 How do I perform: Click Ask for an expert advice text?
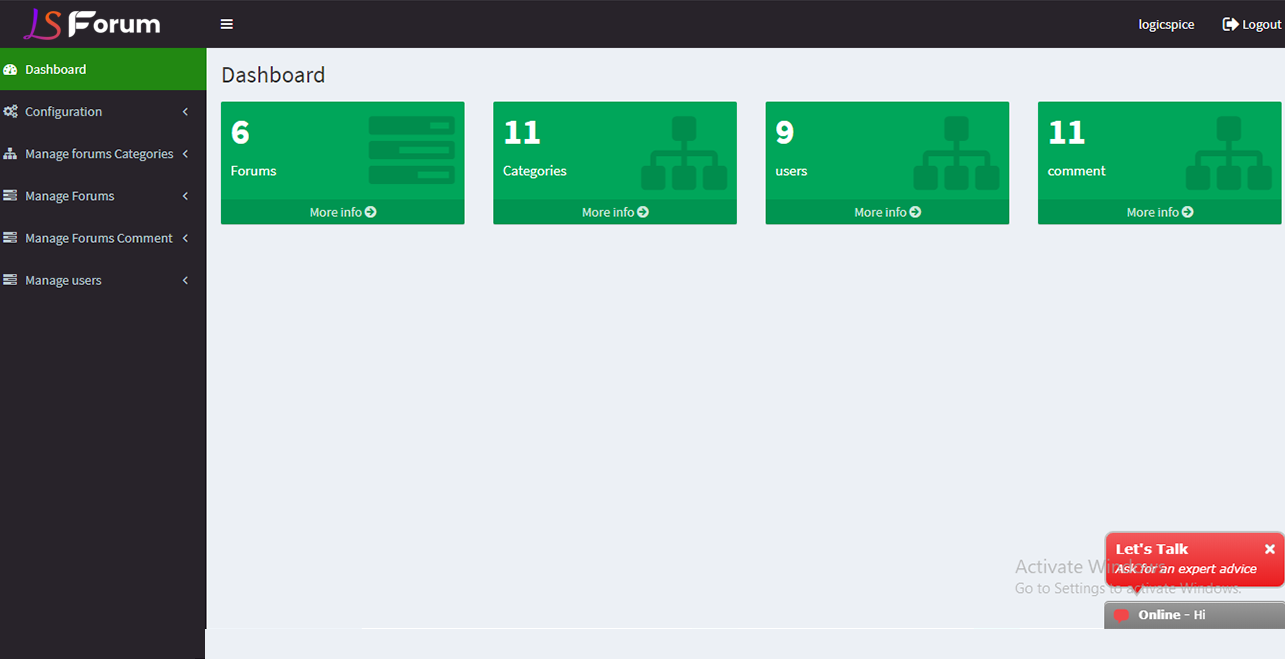(1186, 569)
